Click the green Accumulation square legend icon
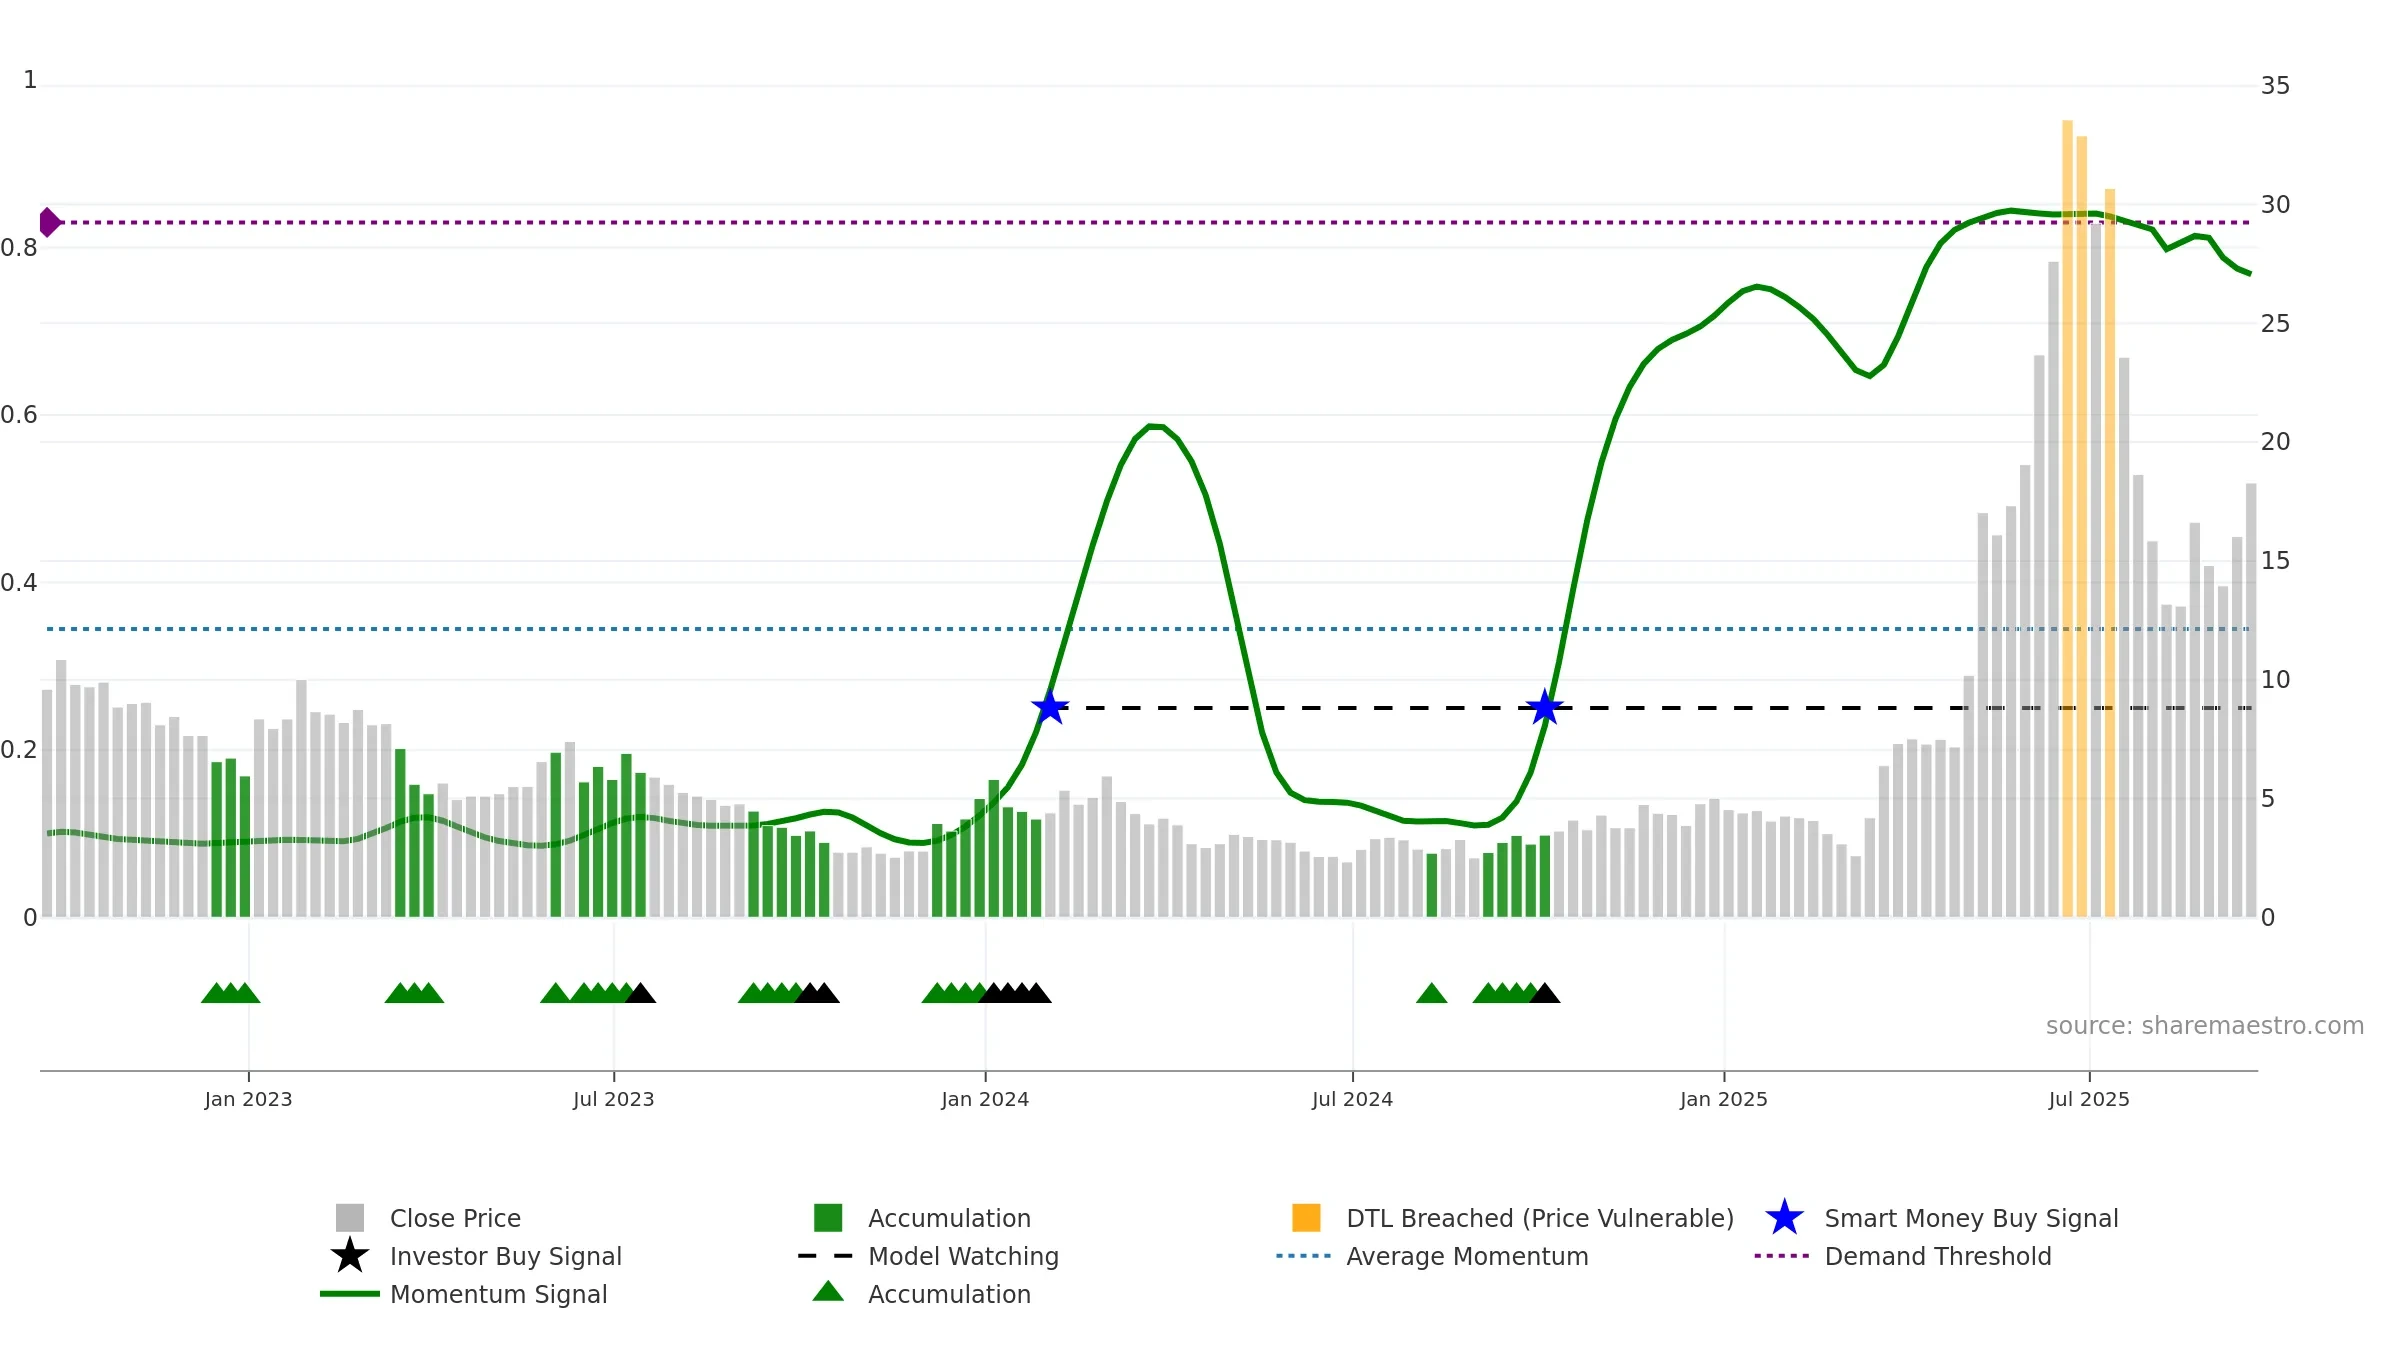The width and height of the screenshot is (2400, 1350). pyautogui.click(x=828, y=1217)
